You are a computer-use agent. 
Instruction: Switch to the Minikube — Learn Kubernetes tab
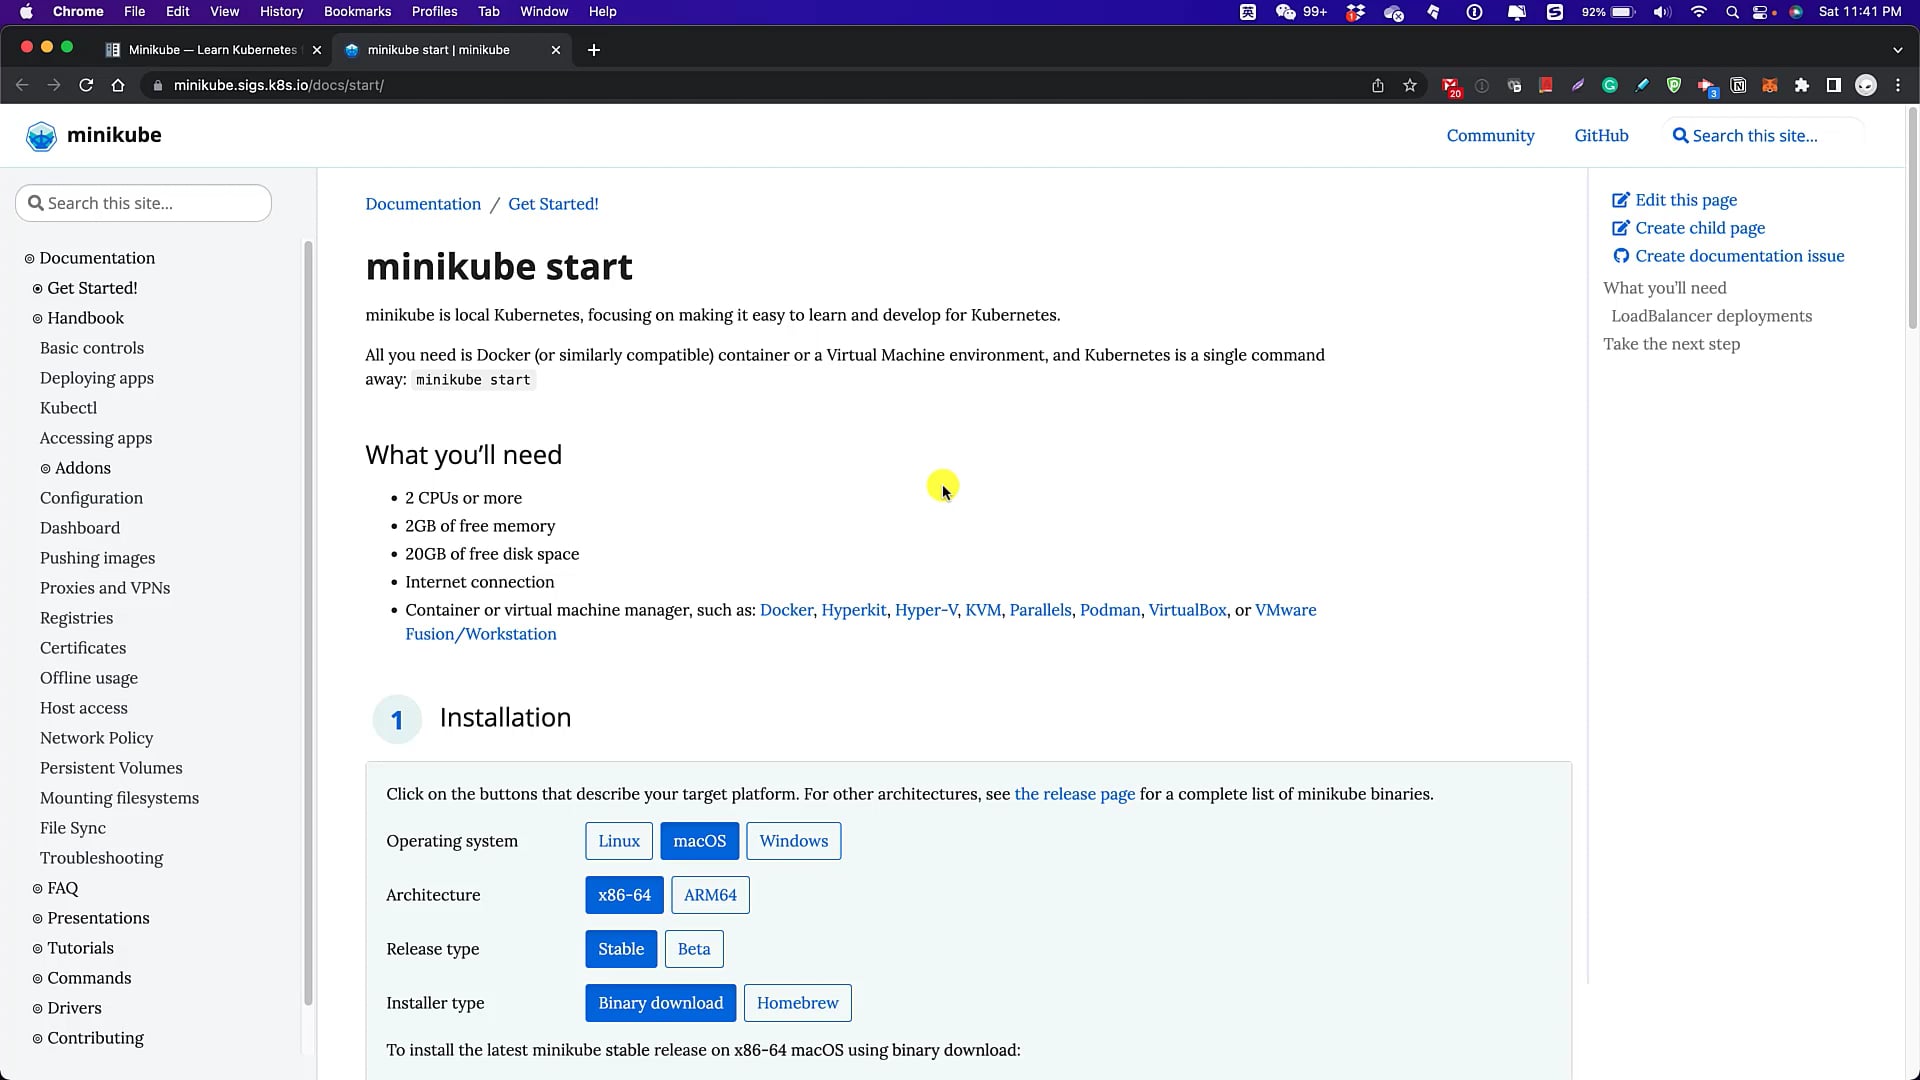(212, 50)
